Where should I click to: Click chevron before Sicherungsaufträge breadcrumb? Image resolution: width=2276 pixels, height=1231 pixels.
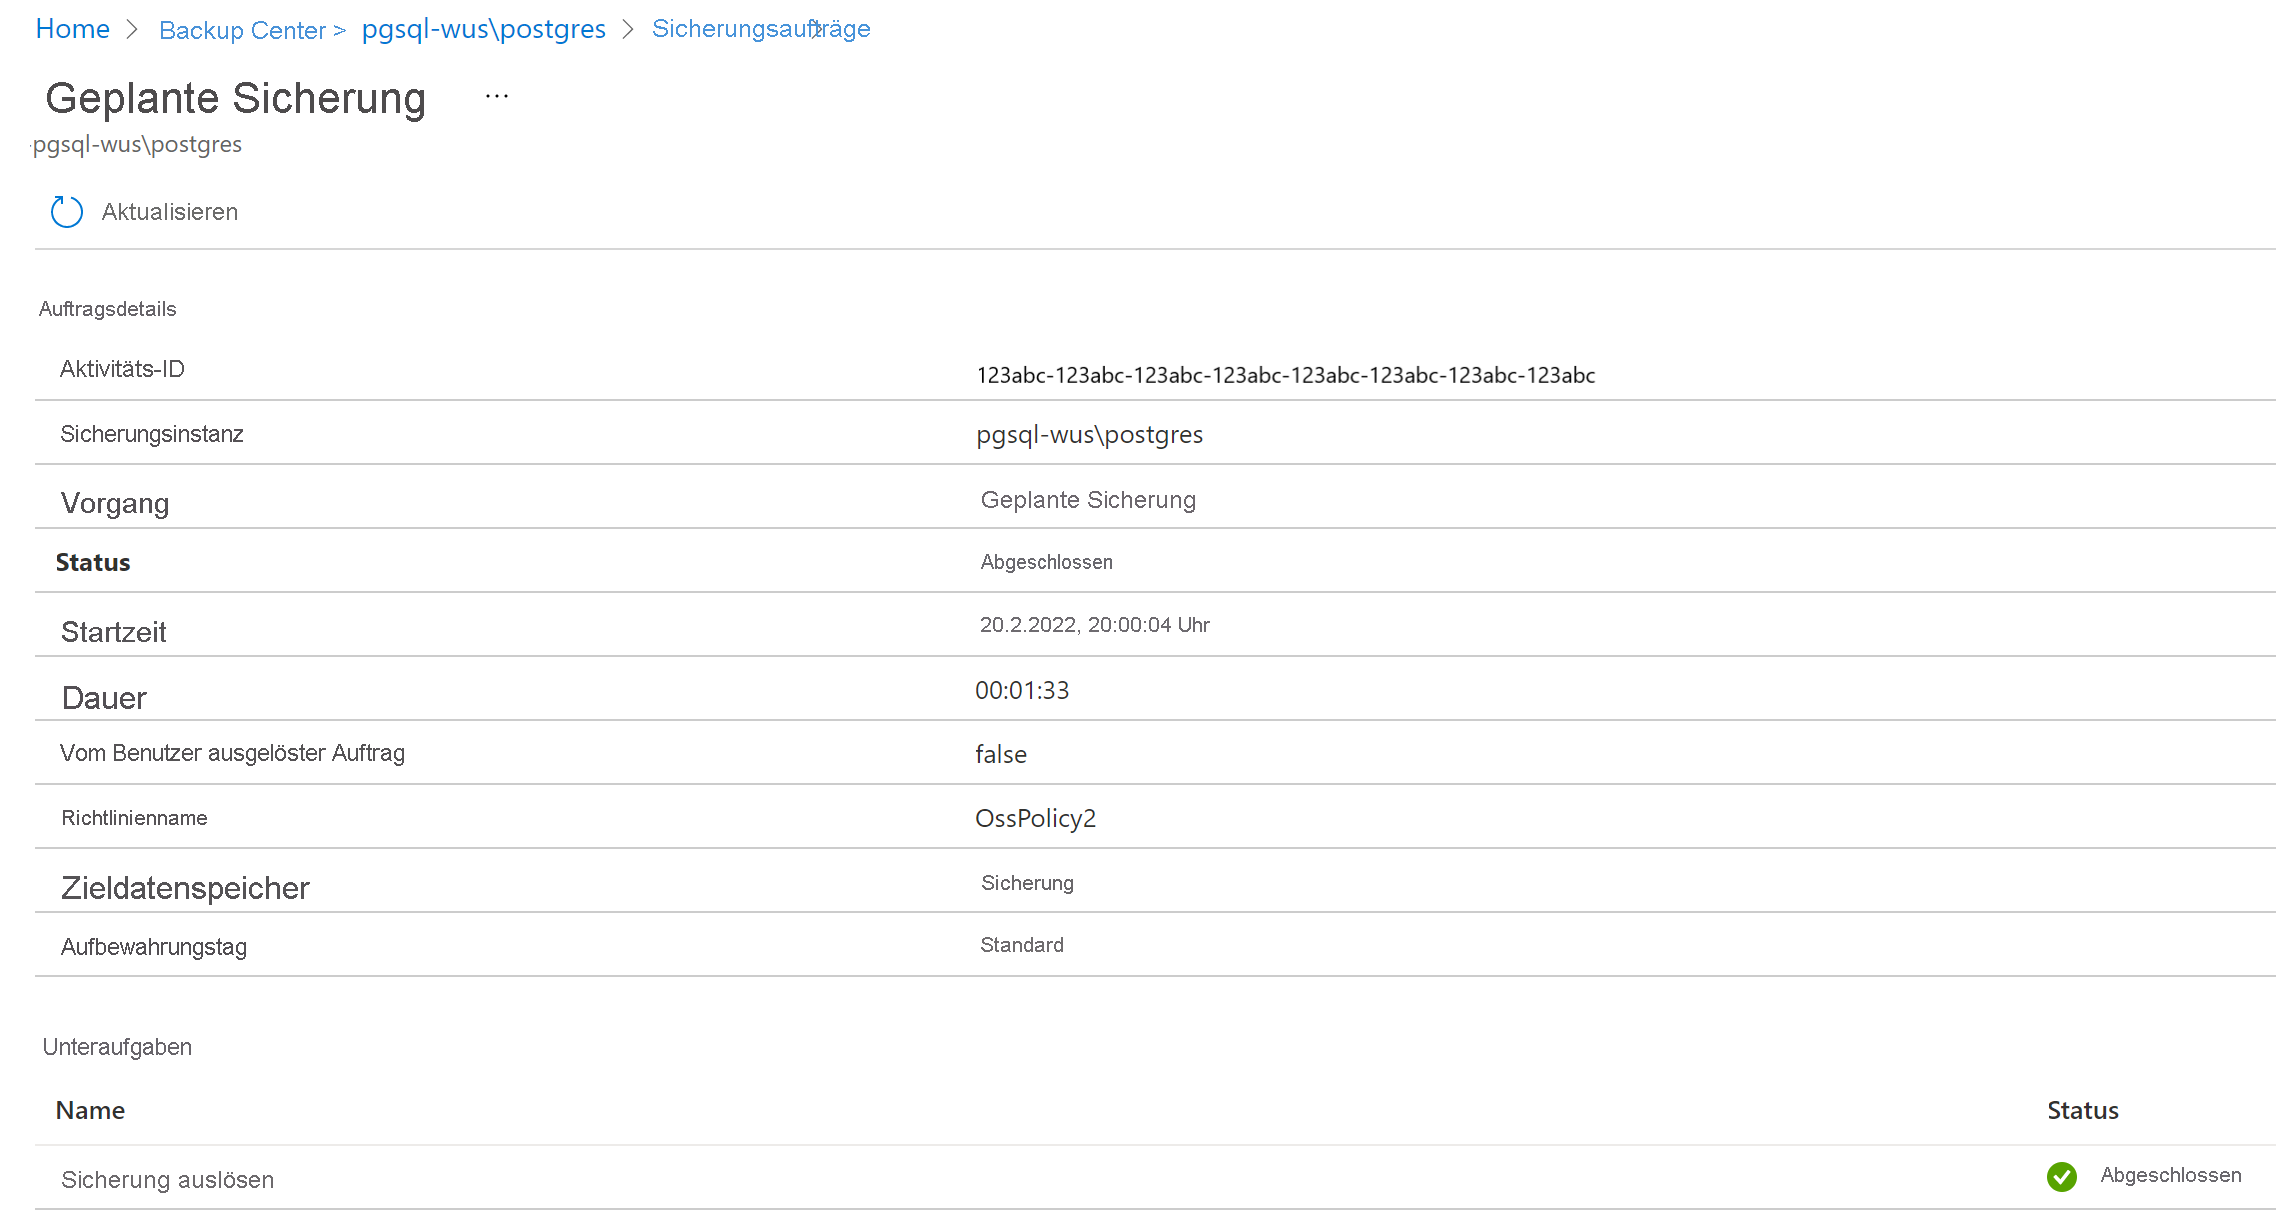point(628,30)
